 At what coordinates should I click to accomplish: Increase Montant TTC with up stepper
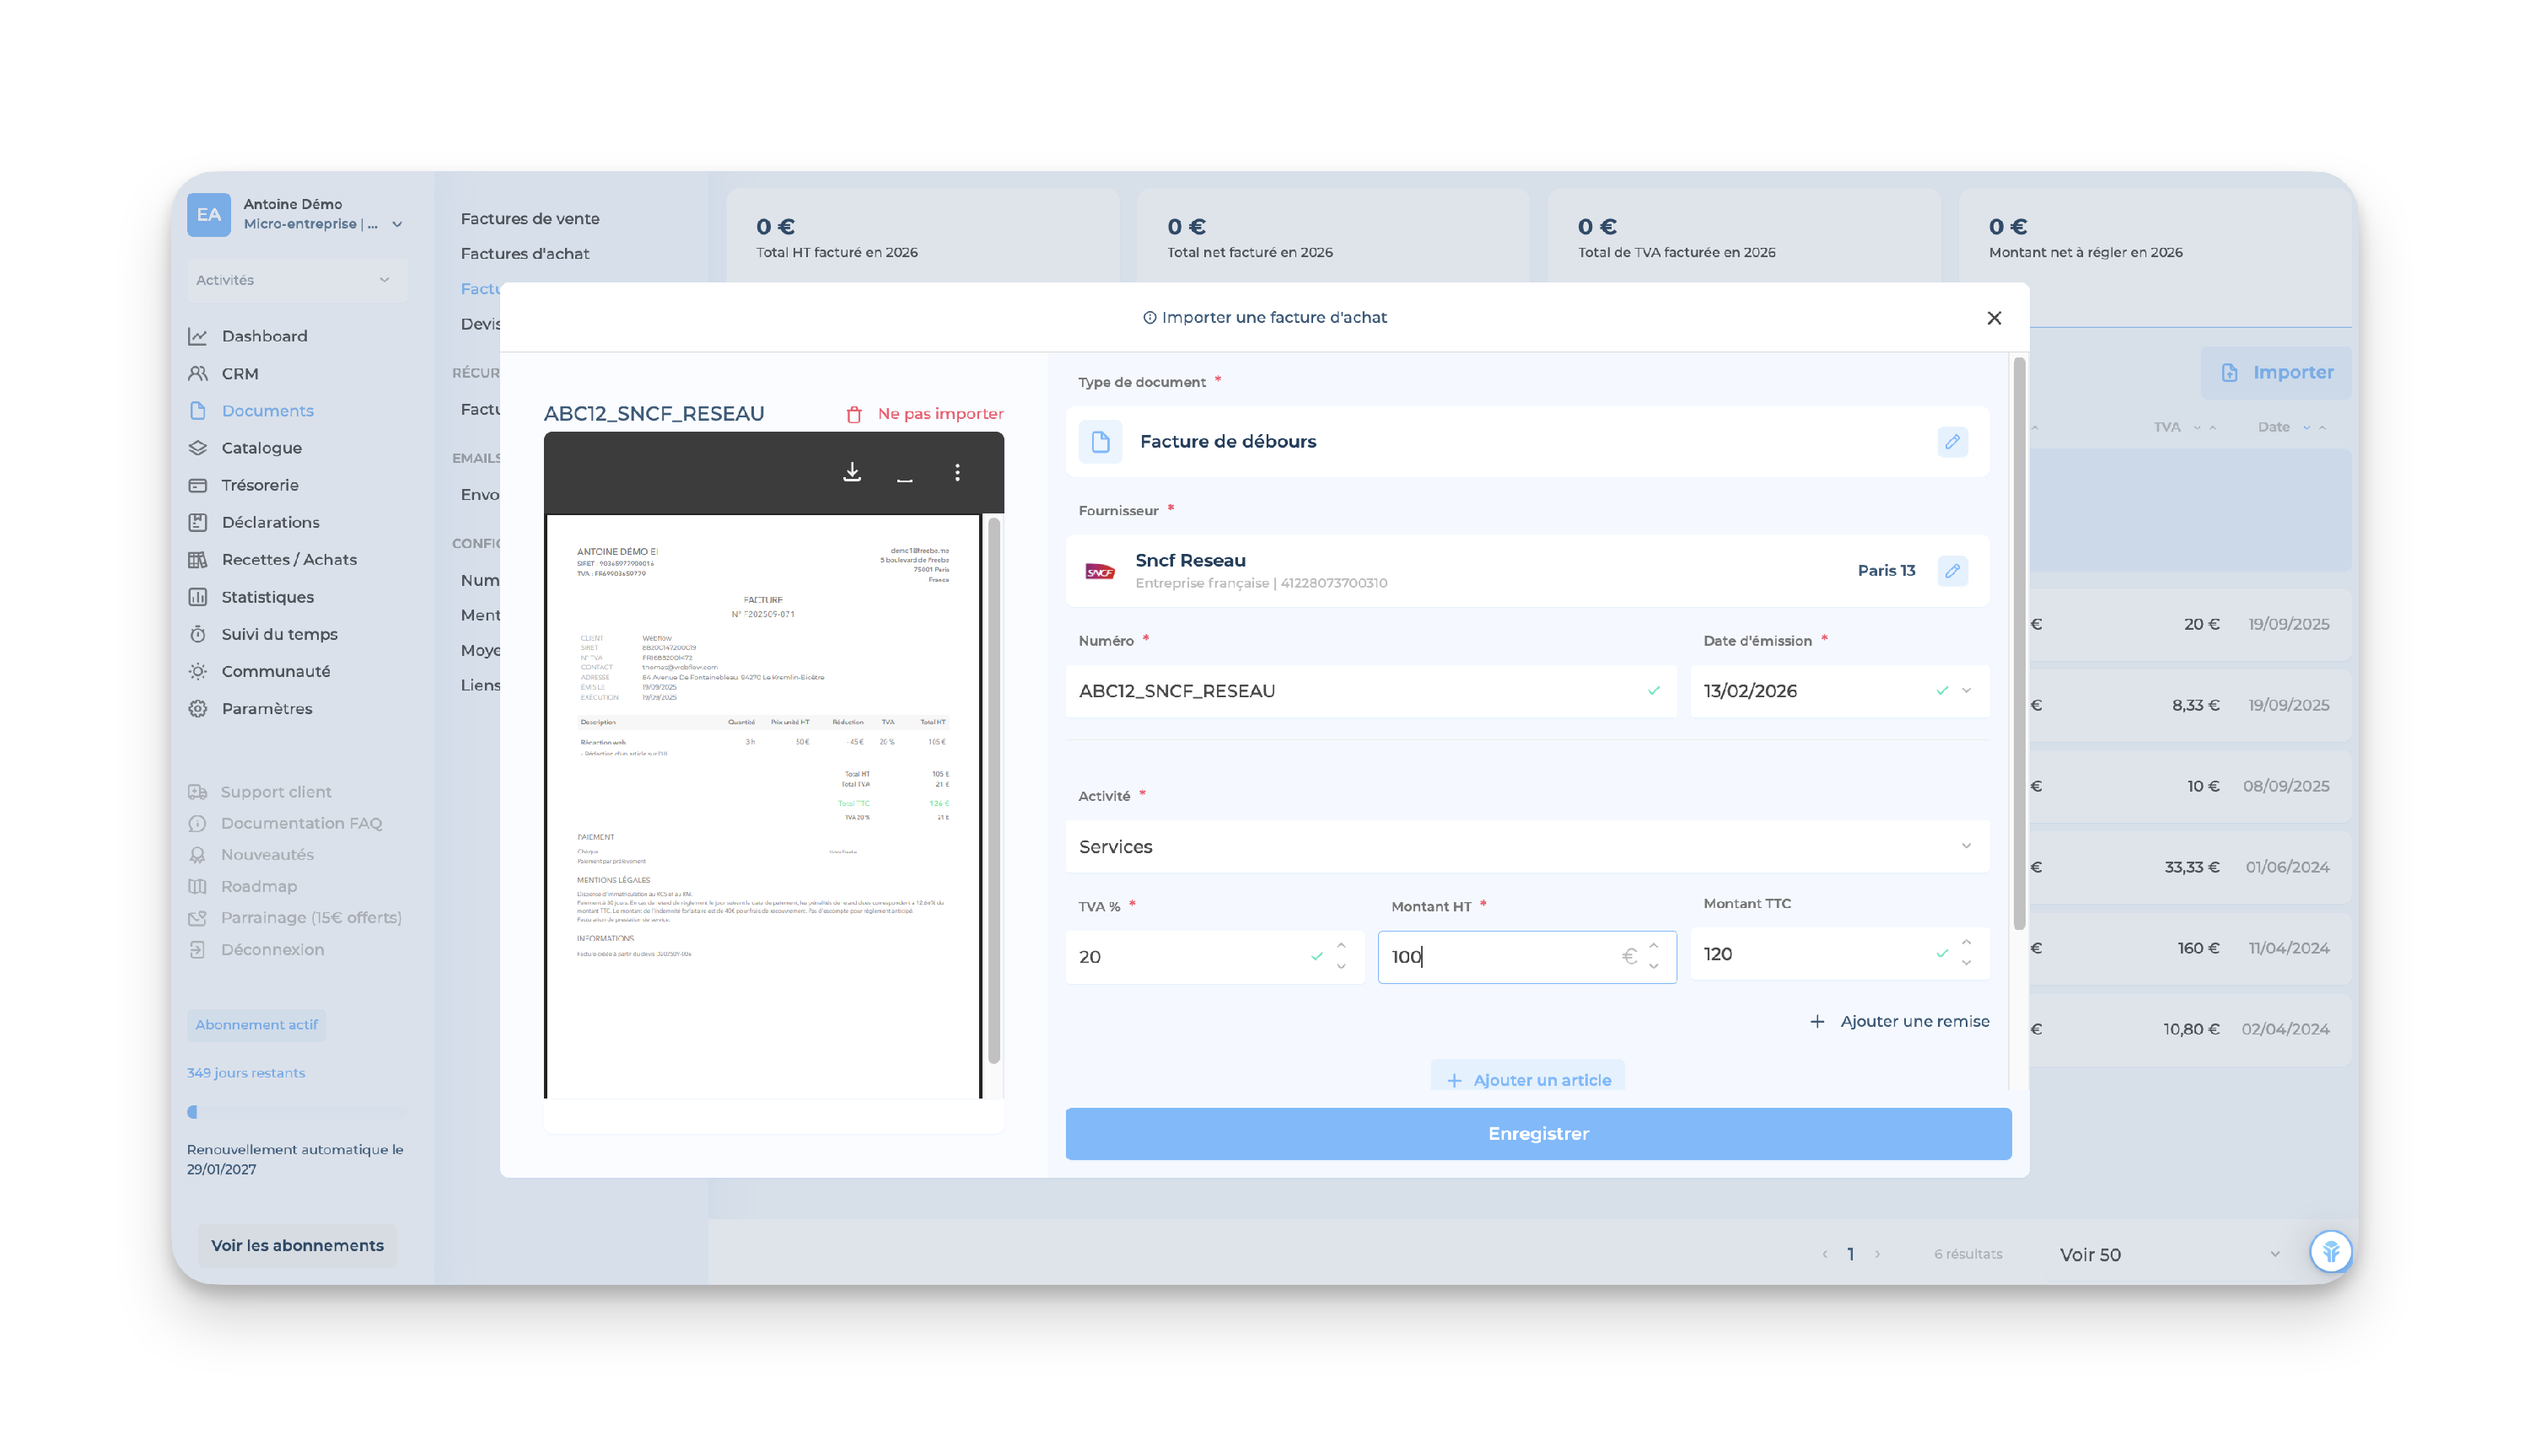tap(1965, 943)
